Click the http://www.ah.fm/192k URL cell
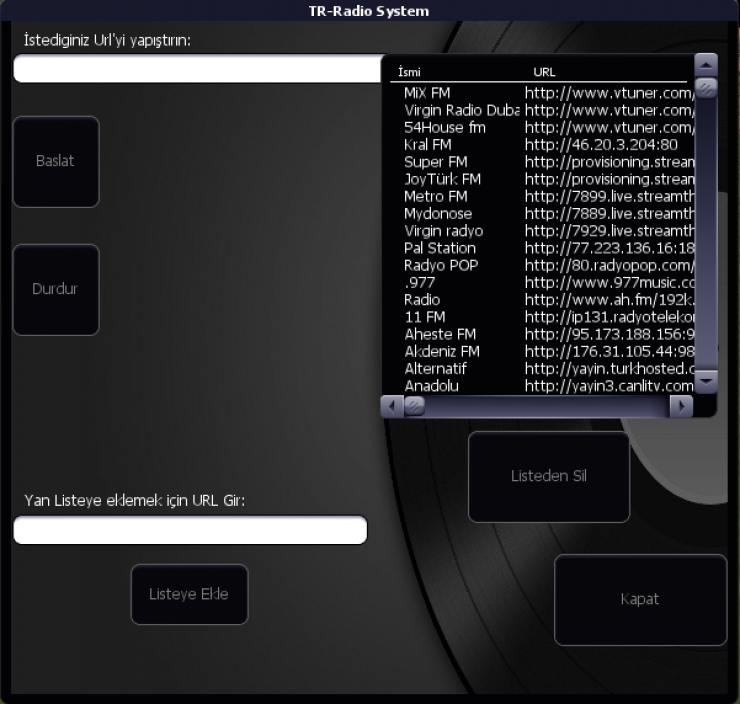Image resolution: width=740 pixels, height=704 pixels. click(609, 300)
